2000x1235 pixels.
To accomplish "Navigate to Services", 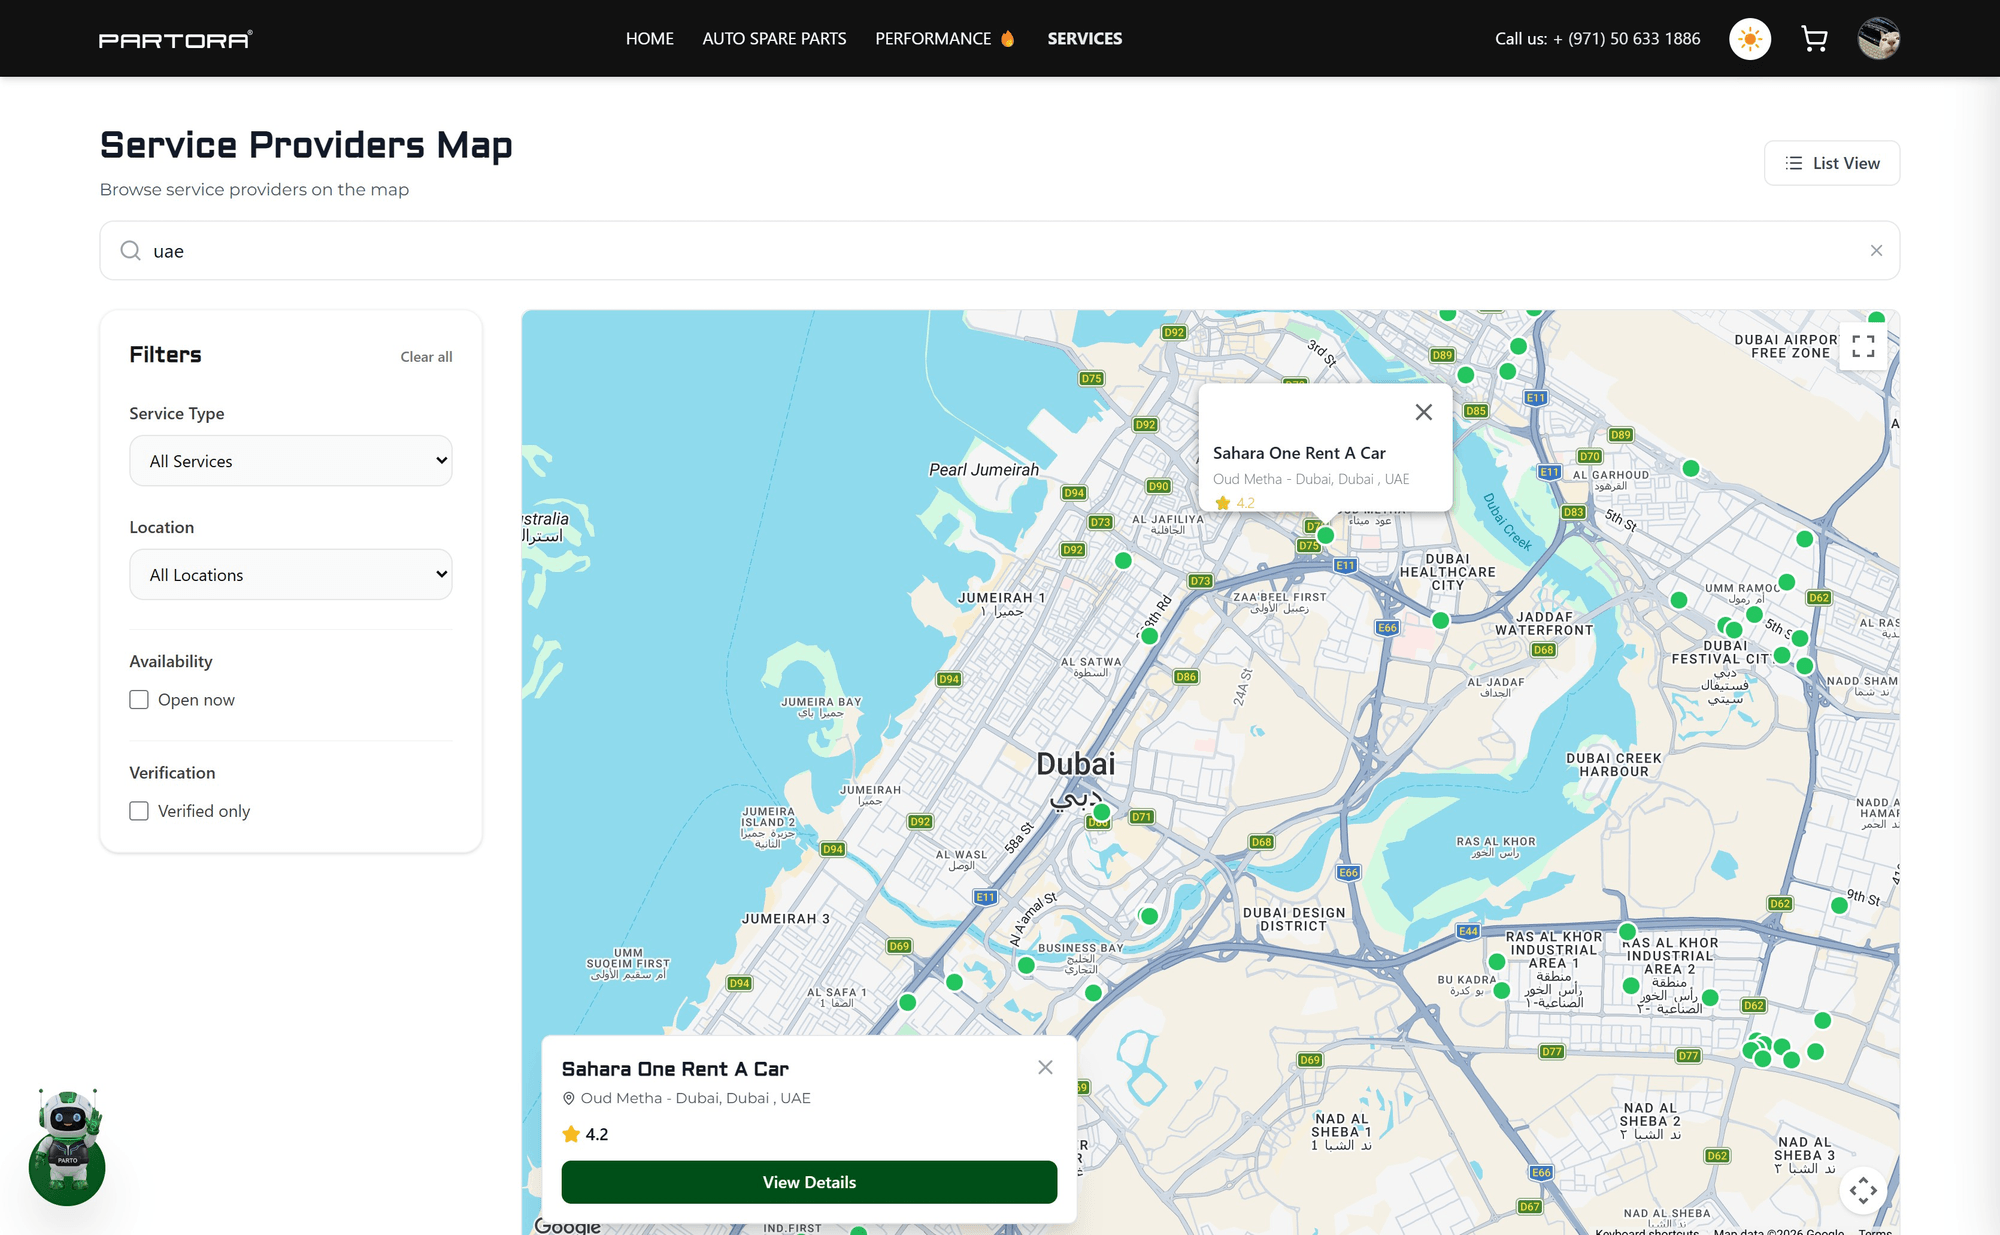I will pos(1085,39).
